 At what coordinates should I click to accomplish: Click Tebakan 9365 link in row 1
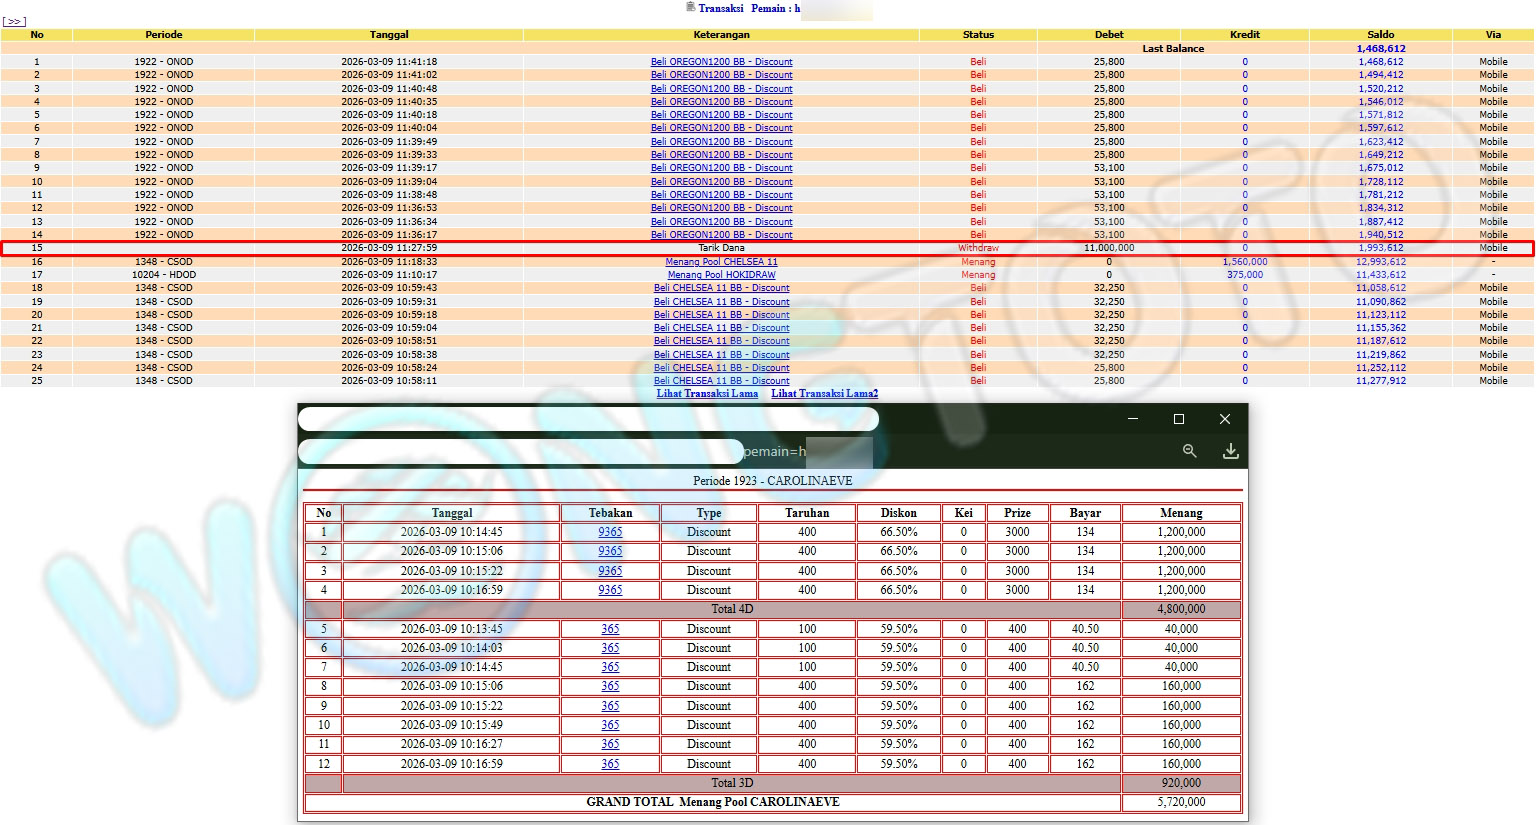[610, 533]
